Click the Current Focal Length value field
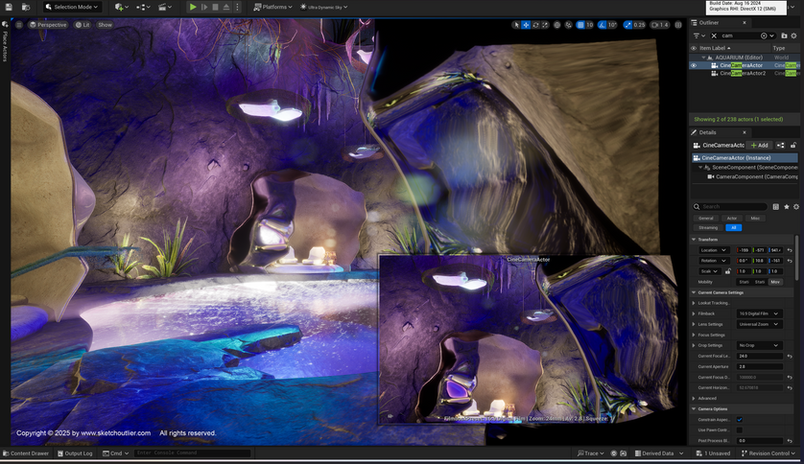804x464 pixels. (758, 355)
